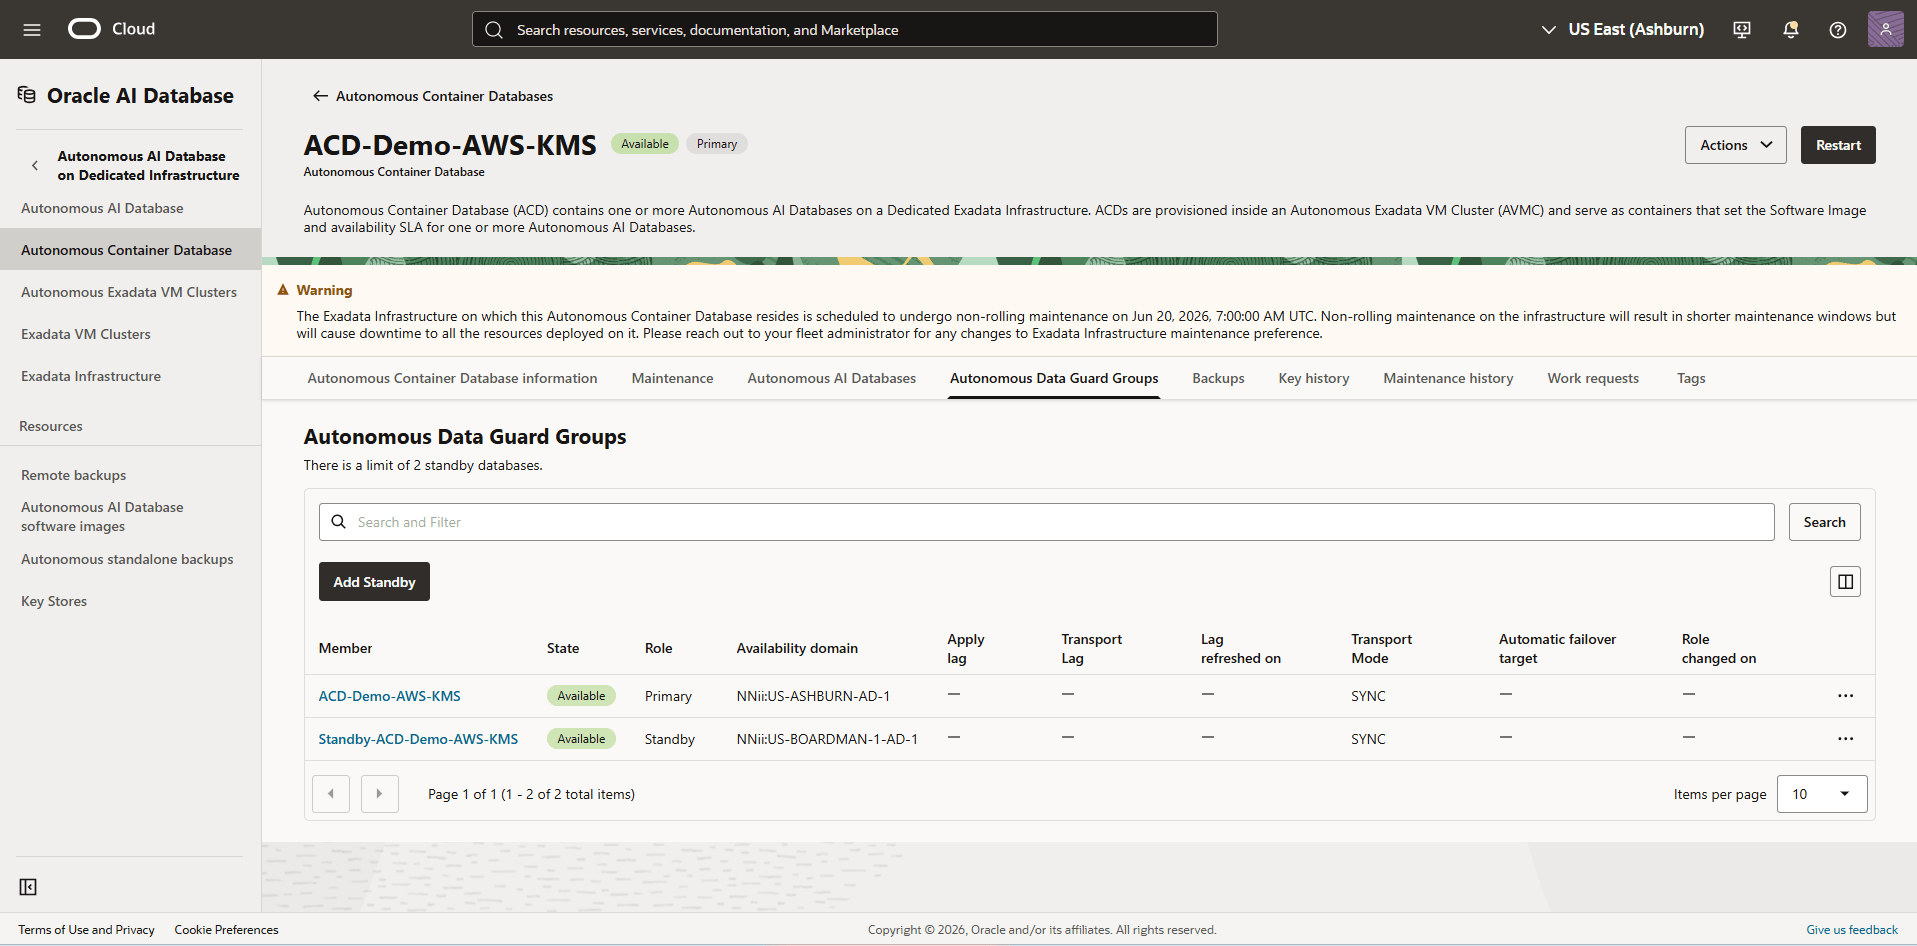Open the Cloud Shell developer tools icon
This screenshot has width=1917, height=946.
[1742, 30]
